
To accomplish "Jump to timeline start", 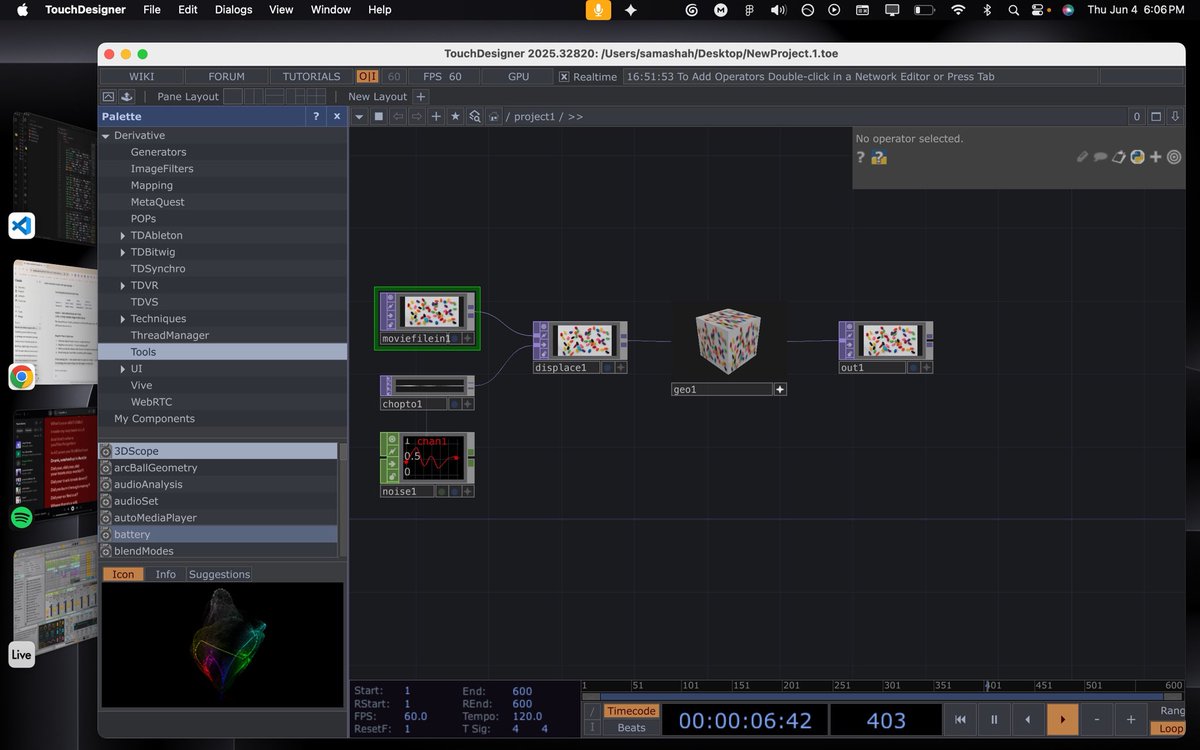I will coord(960,719).
